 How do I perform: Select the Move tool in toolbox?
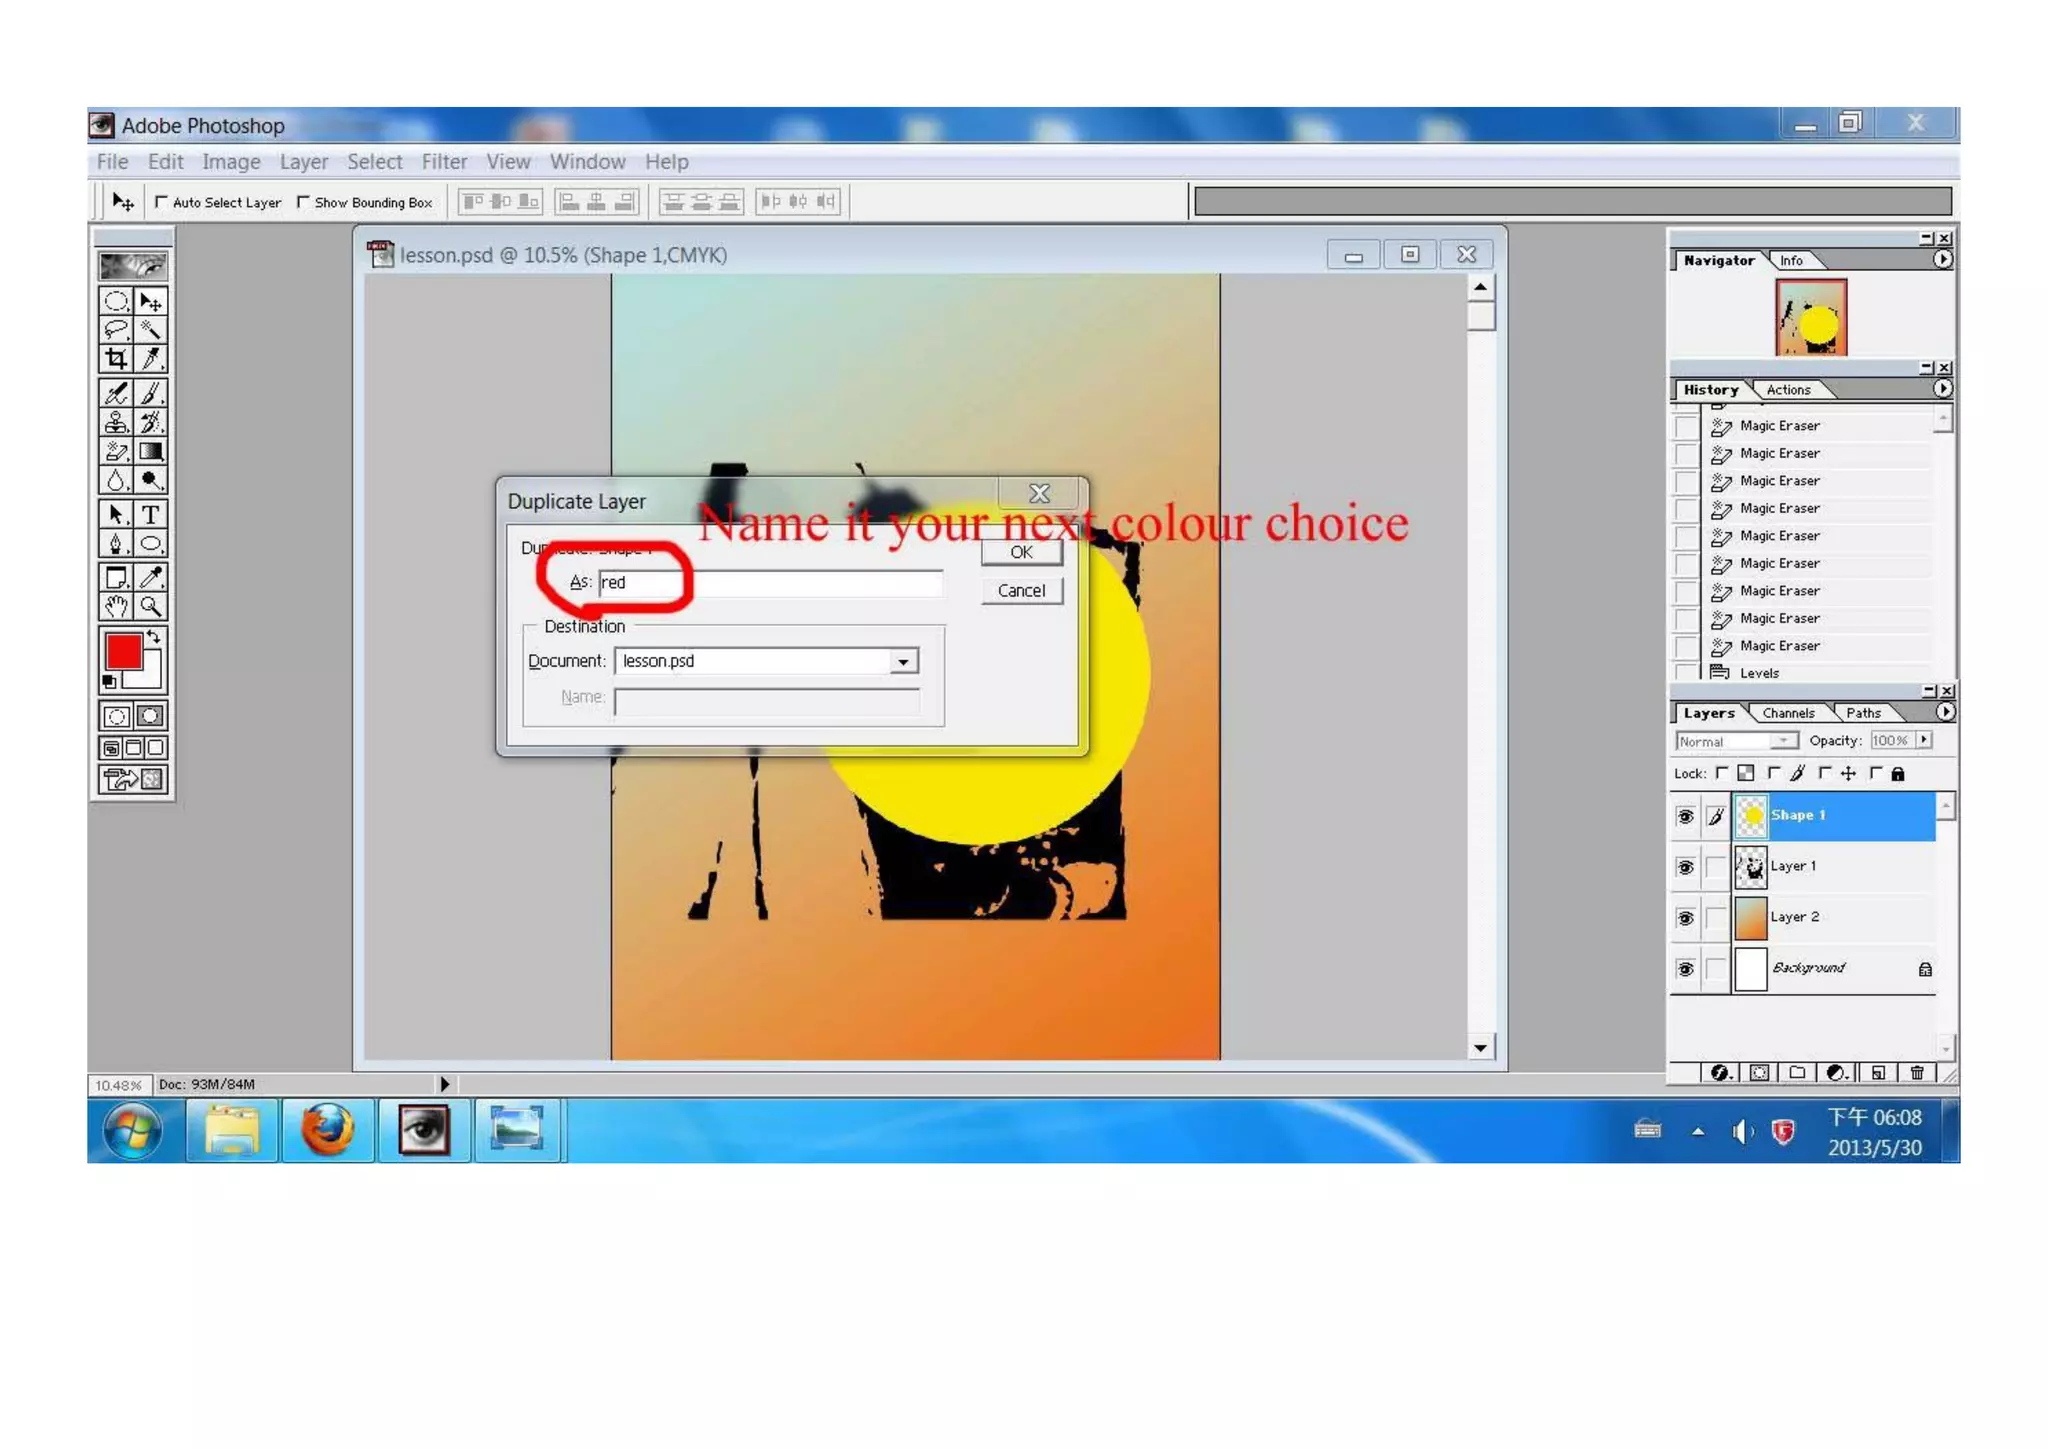pos(151,301)
